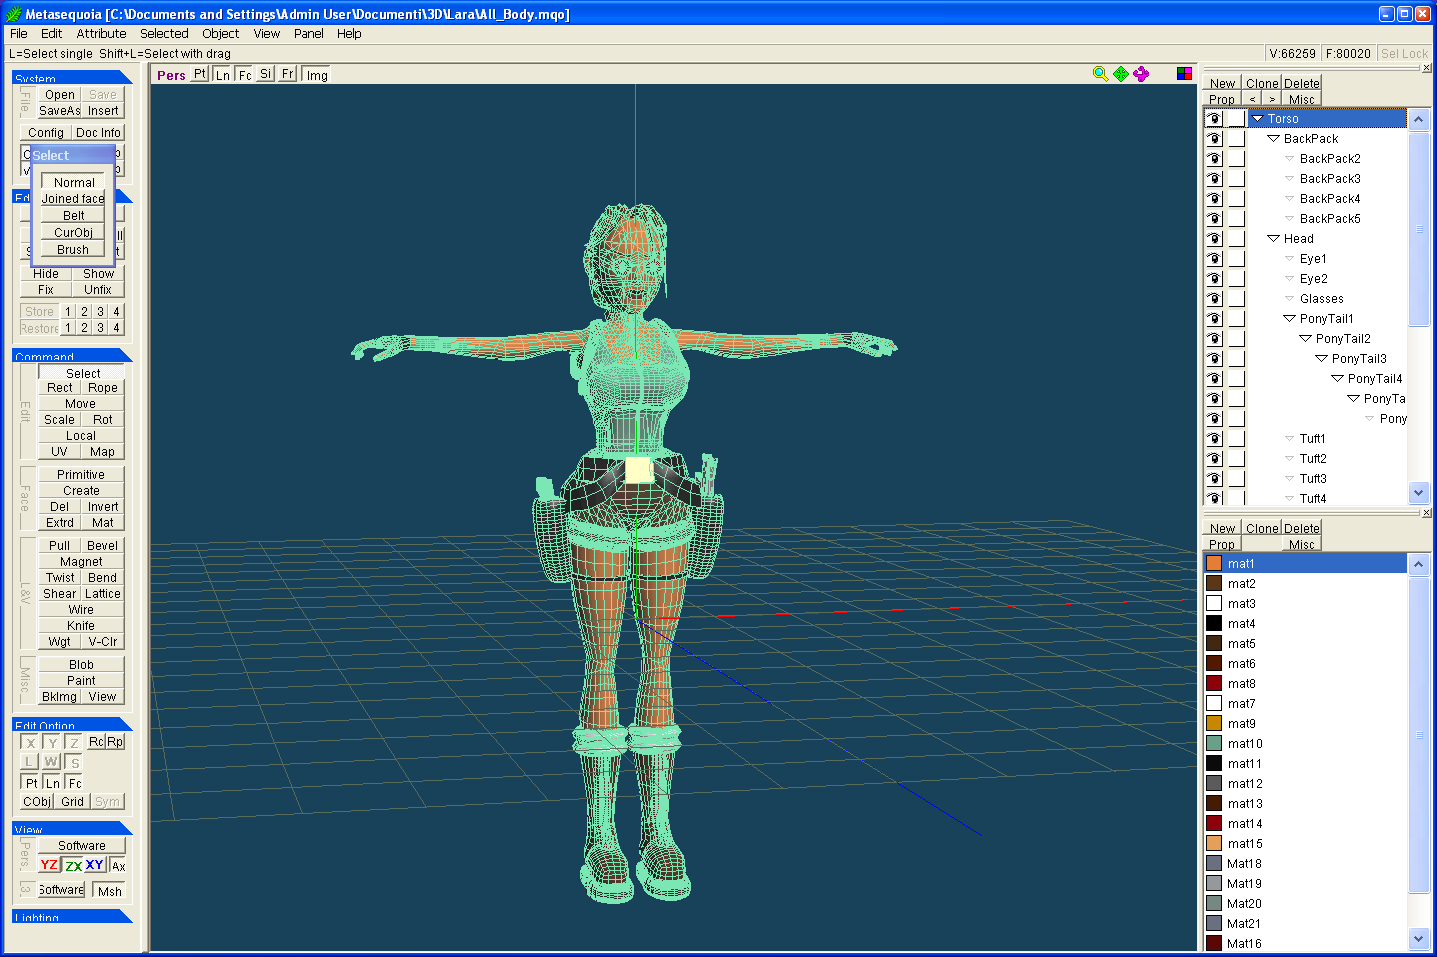The height and width of the screenshot is (957, 1437).
Task: Toggle Fc in the Edit Option panel
Action: 75,783
